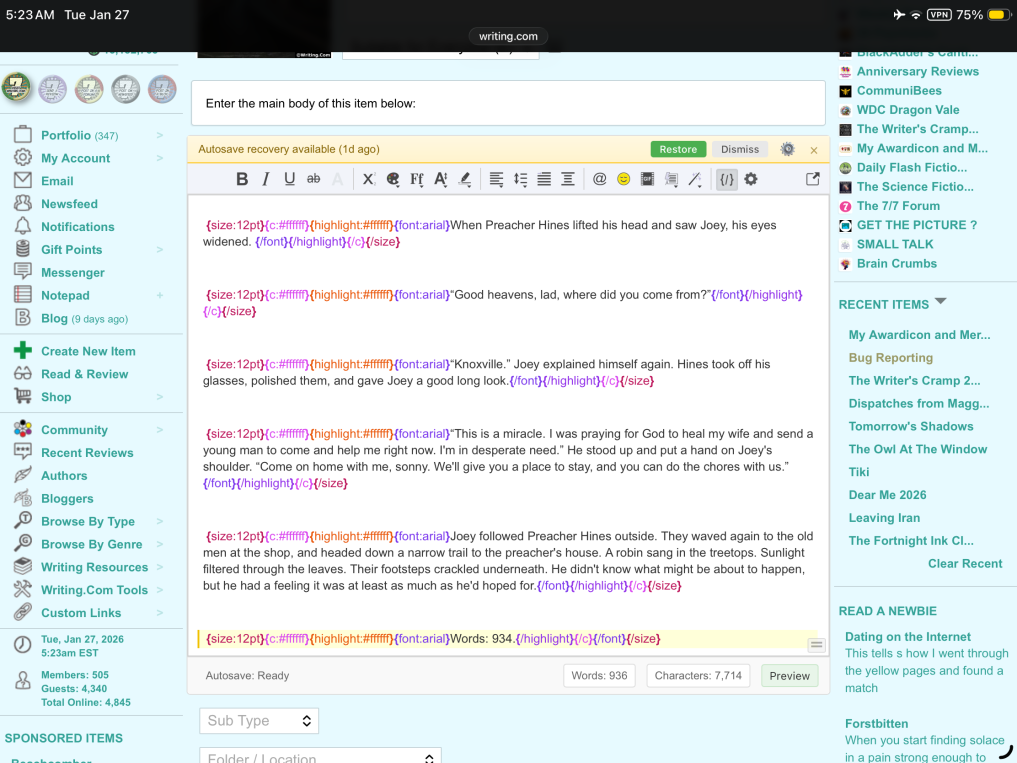This screenshot has width=1017, height=763.
Task: Open Newsfeed from the sidebar
Action: [x=69, y=204]
